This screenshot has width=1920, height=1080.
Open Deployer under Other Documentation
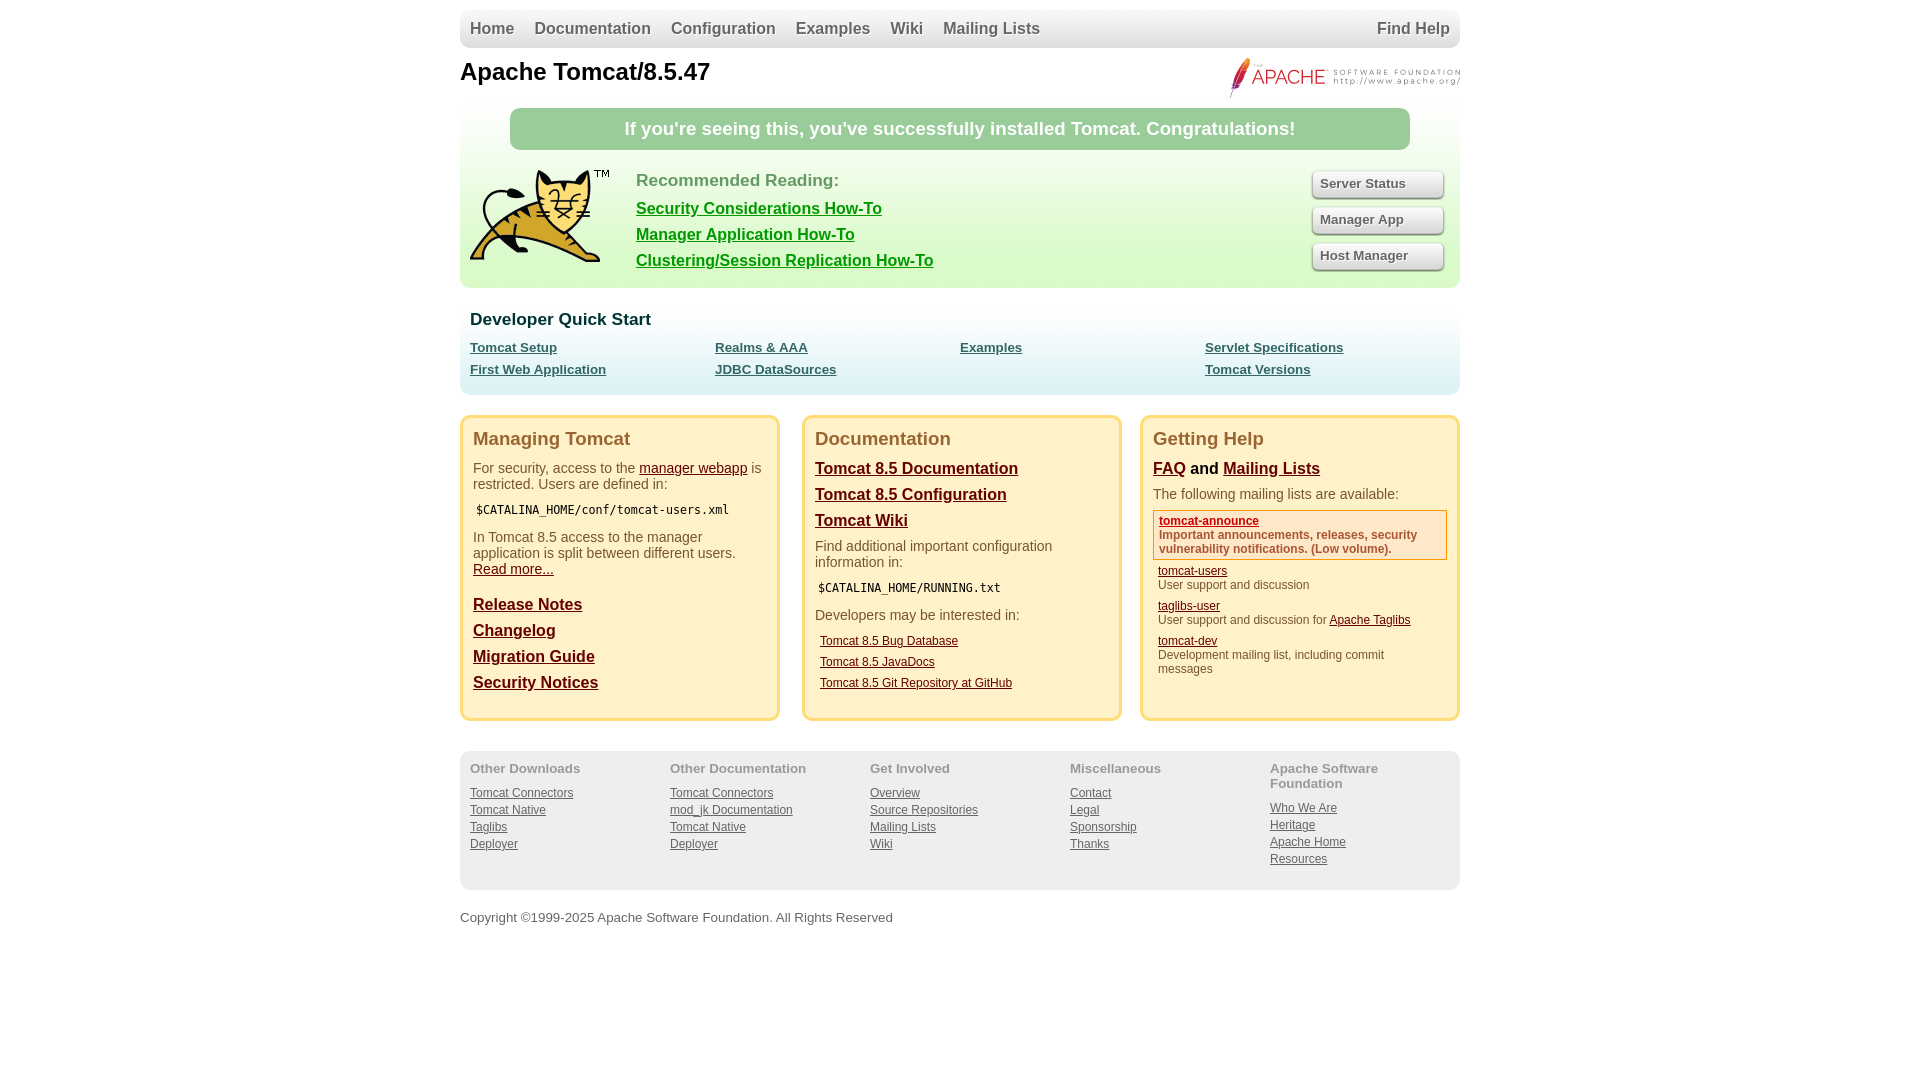coord(694,844)
